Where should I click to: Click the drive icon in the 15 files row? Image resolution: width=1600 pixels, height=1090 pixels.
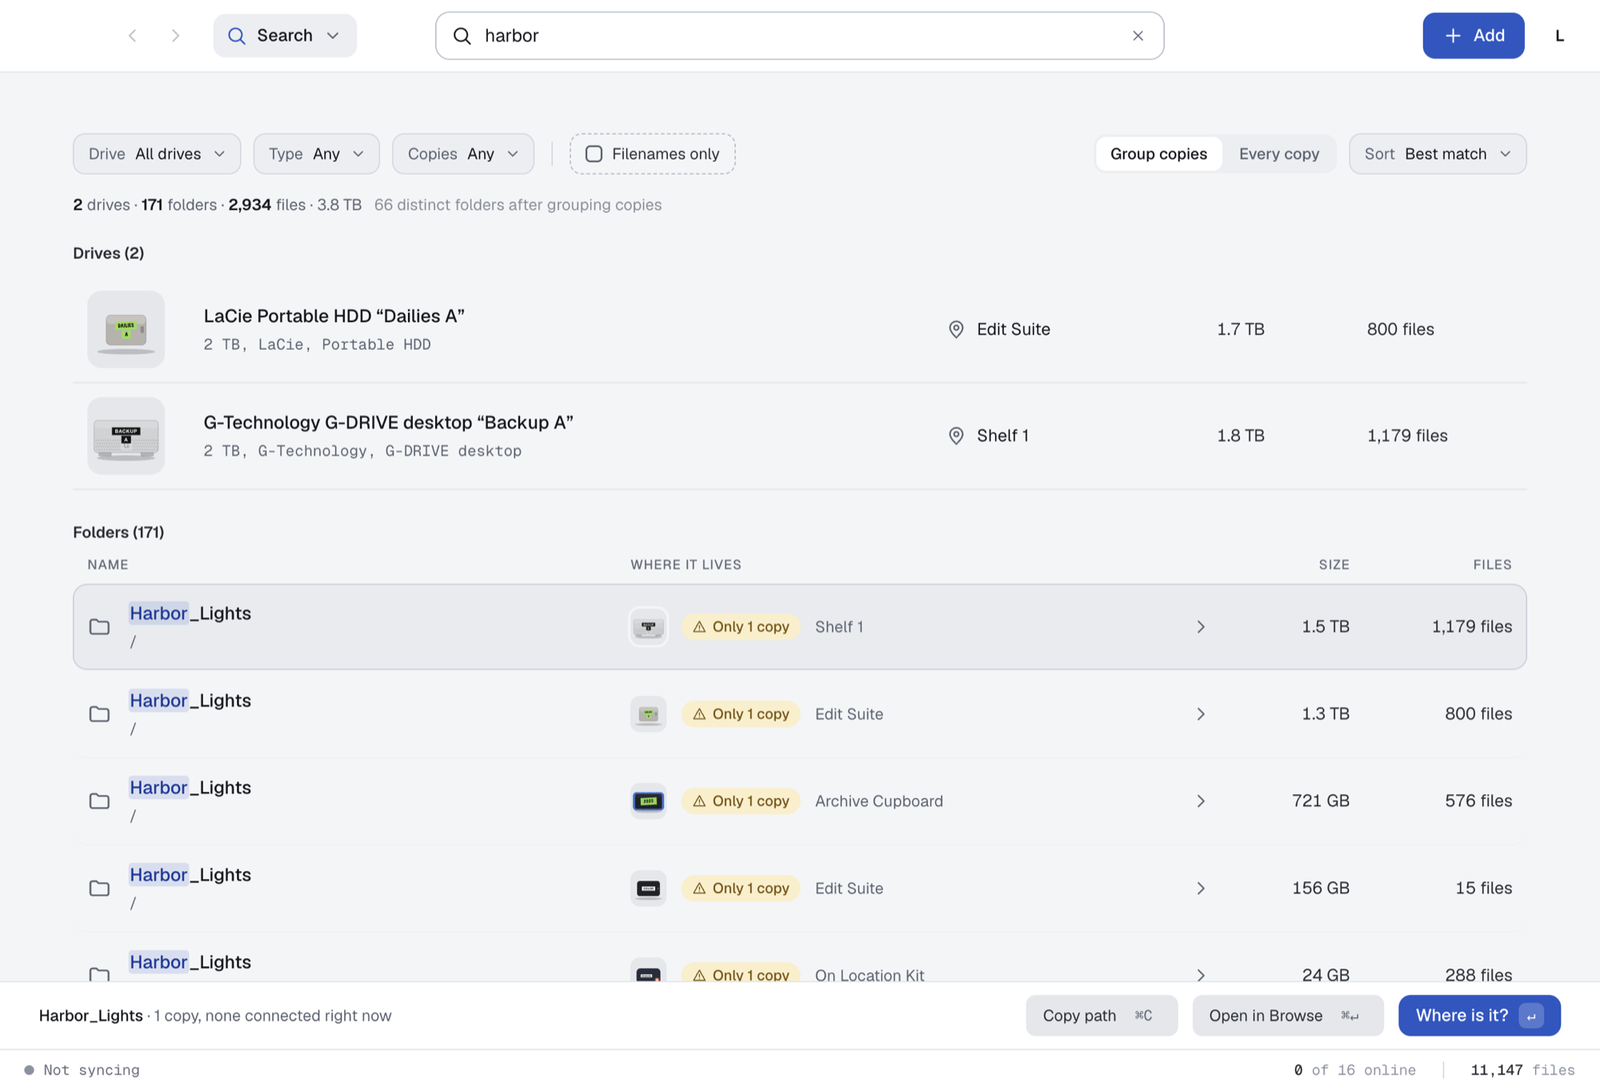(x=648, y=888)
